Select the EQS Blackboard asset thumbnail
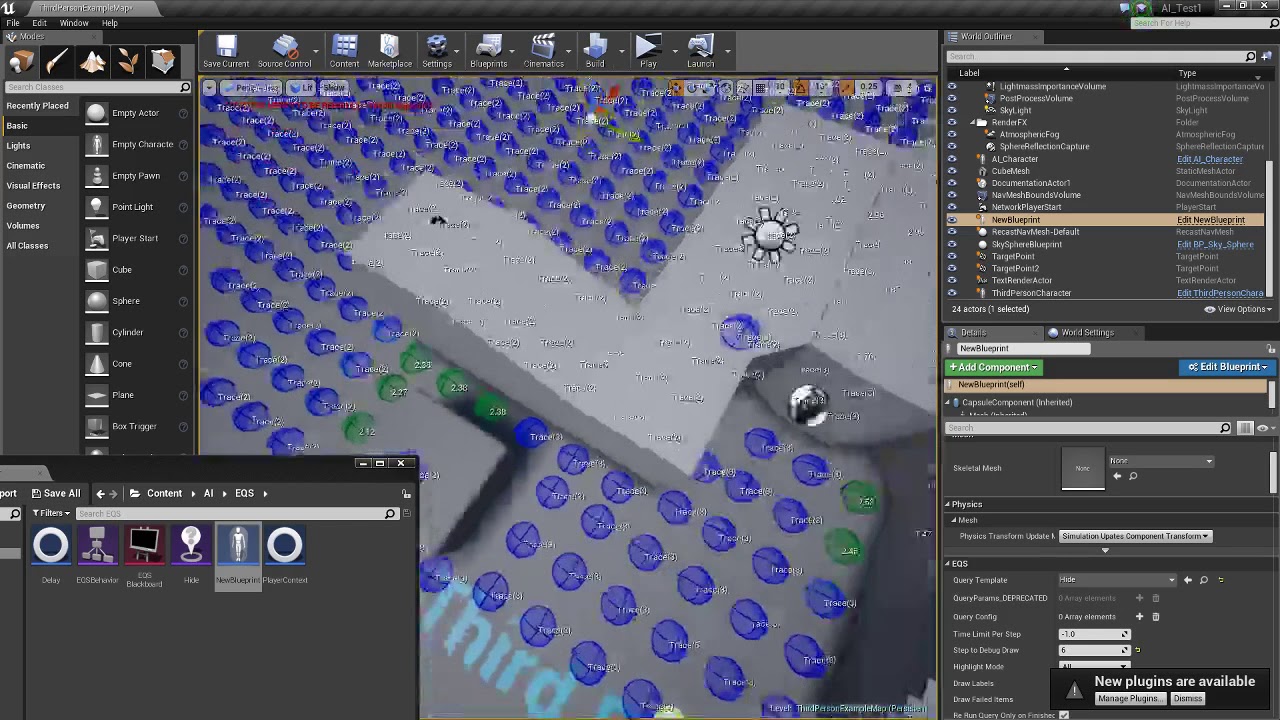 pyautogui.click(x=144, y=545)
